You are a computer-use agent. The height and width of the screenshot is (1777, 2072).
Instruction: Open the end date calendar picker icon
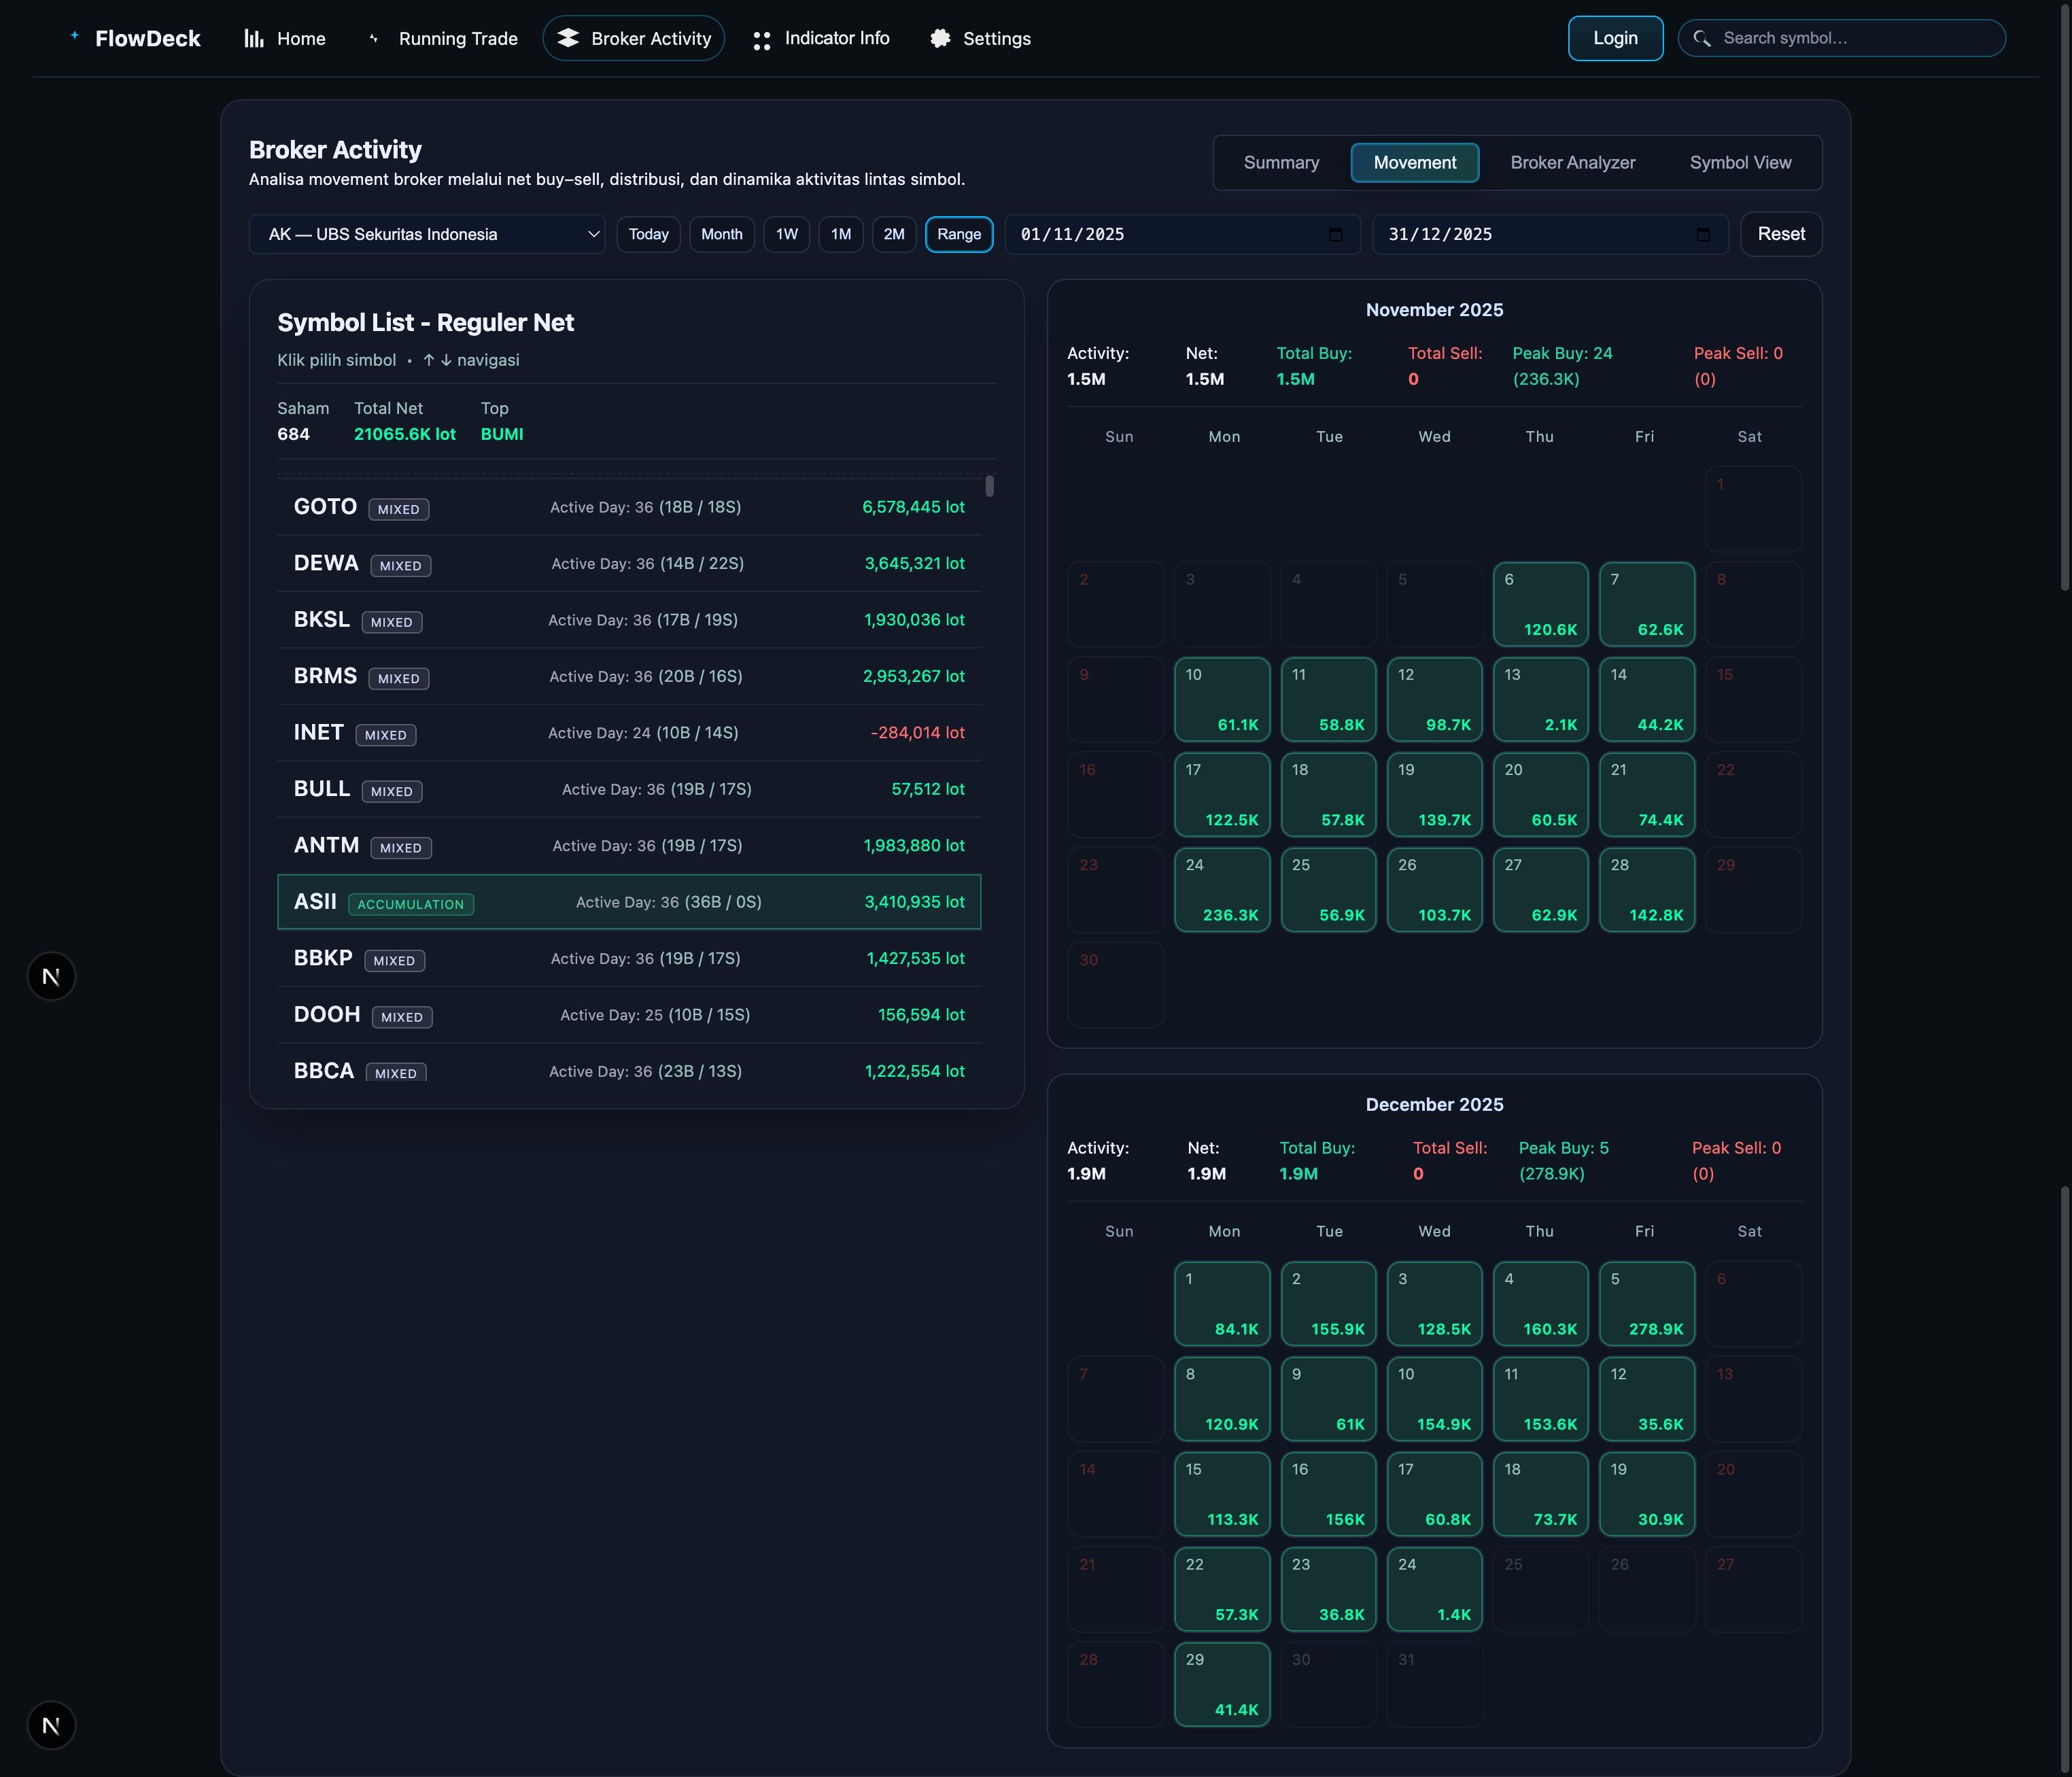(x=1703, y=235)
